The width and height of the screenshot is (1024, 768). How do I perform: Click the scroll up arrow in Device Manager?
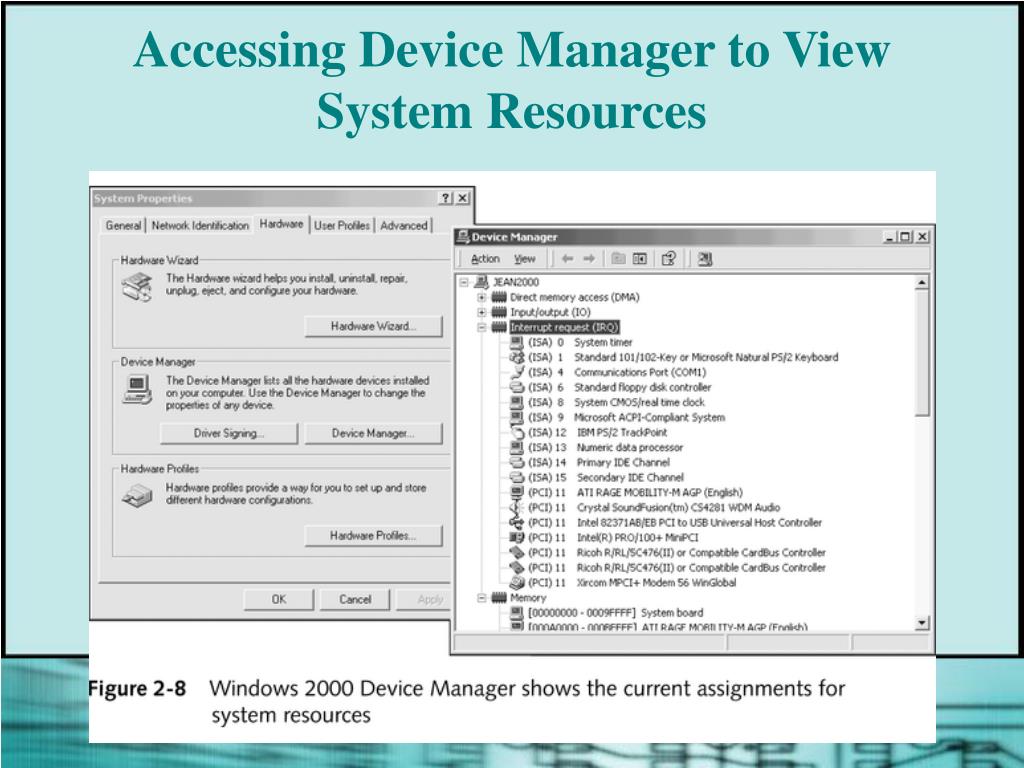(x=921, y=283)
